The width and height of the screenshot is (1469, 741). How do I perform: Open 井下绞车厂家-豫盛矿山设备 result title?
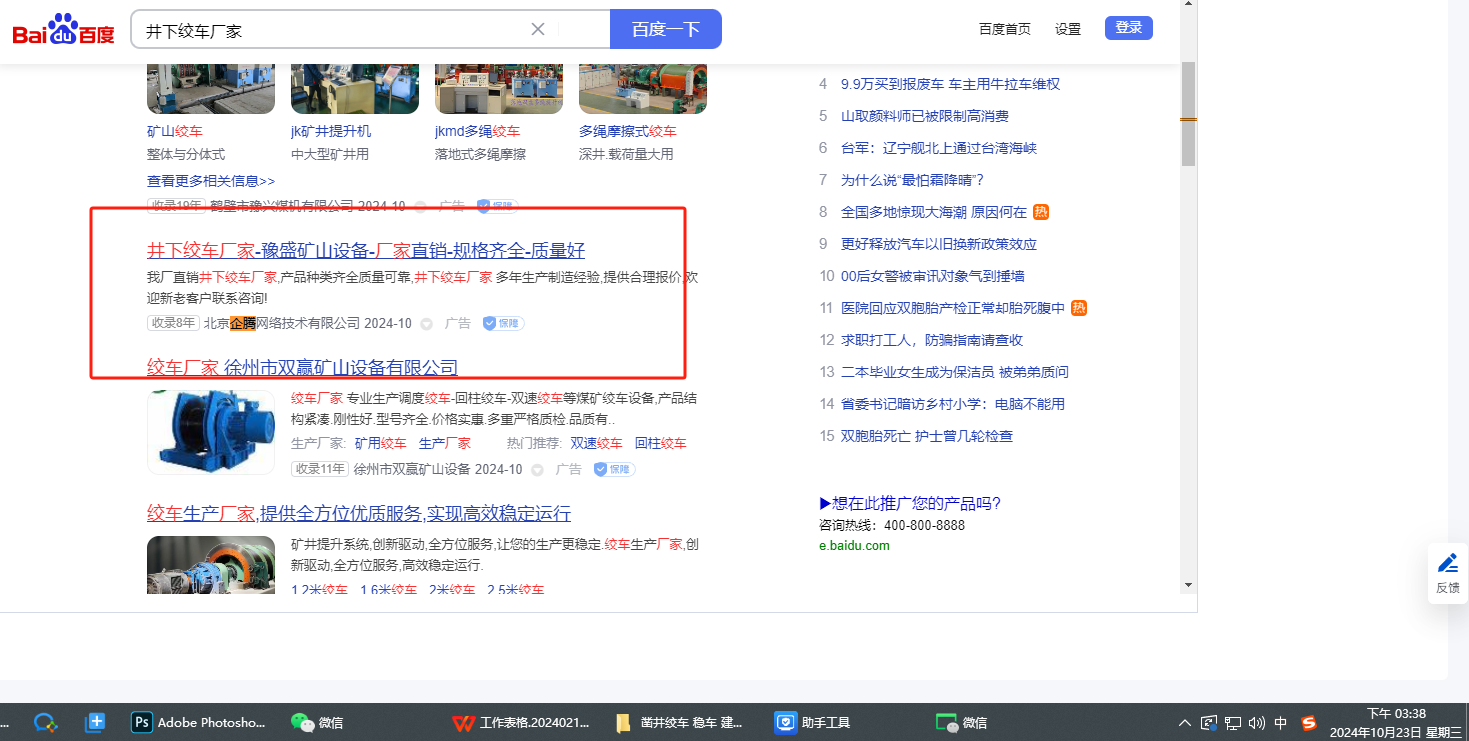(366, 251)
